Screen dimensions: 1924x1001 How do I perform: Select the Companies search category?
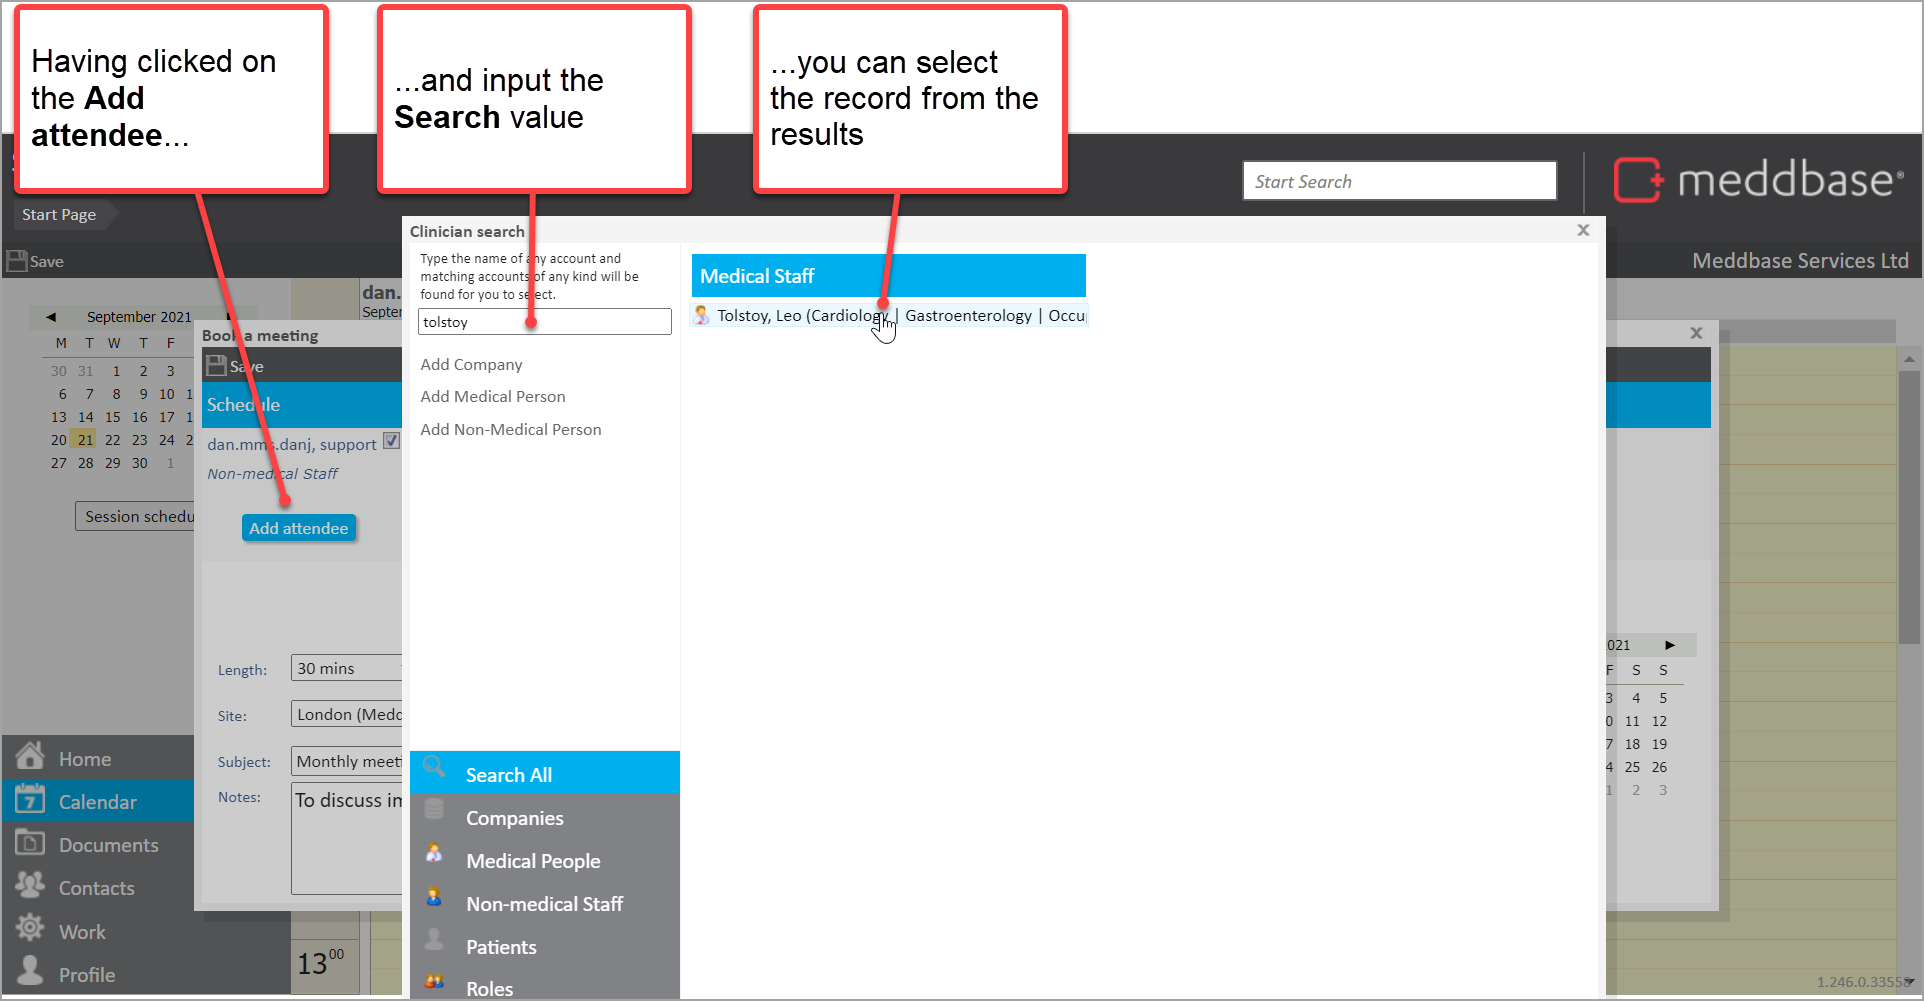(x=514, y=818)
